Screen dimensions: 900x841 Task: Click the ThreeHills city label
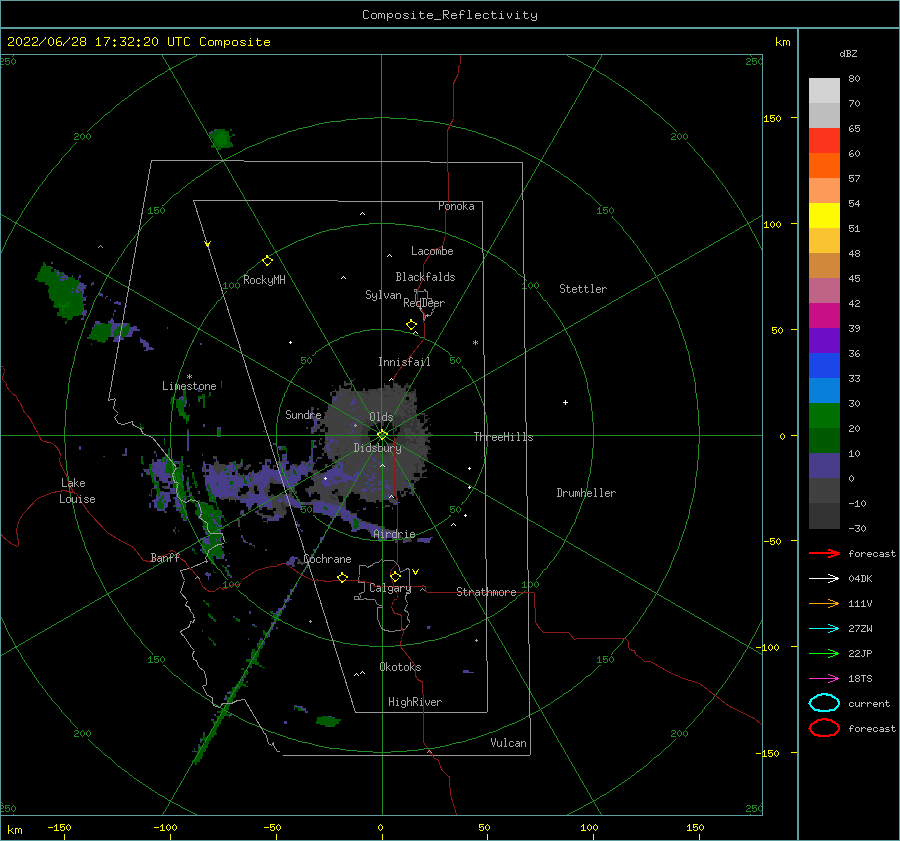503,437
